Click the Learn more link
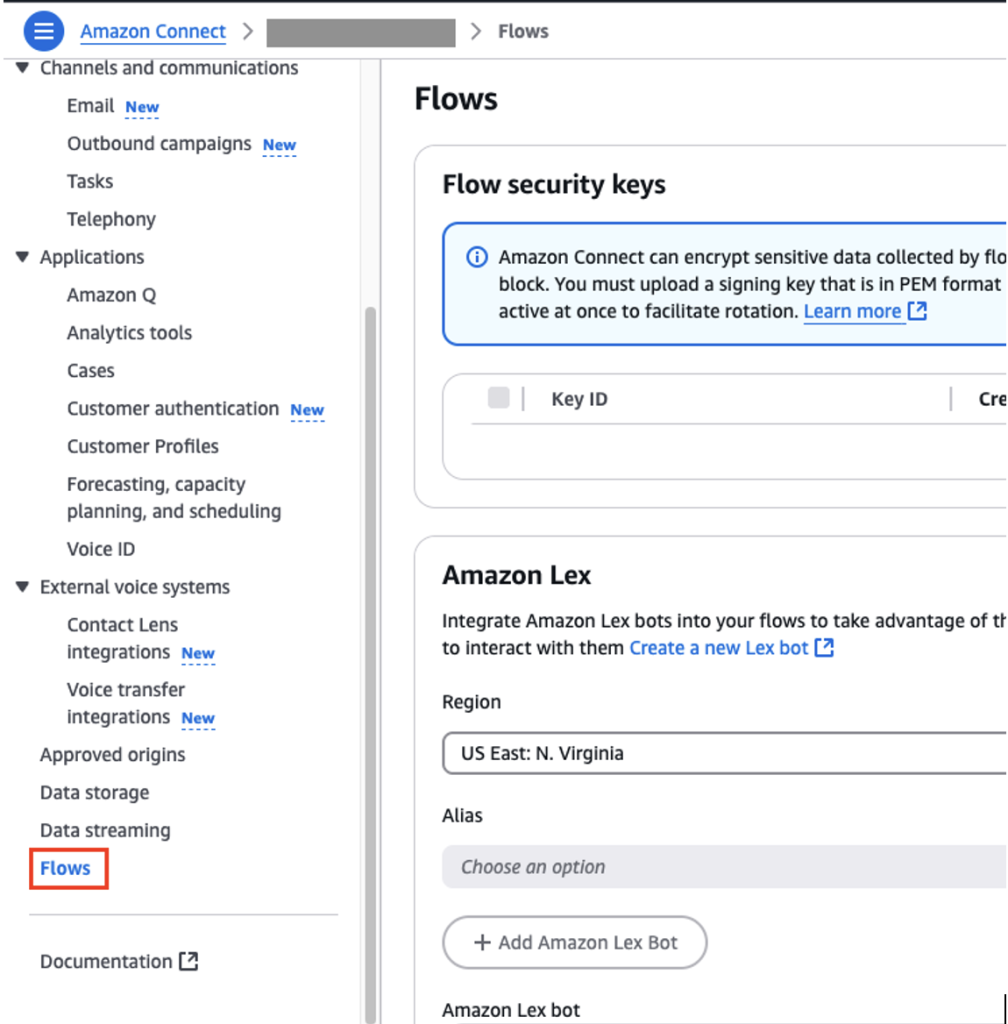Screen dimensions: 1008x1024 point(852,312)
